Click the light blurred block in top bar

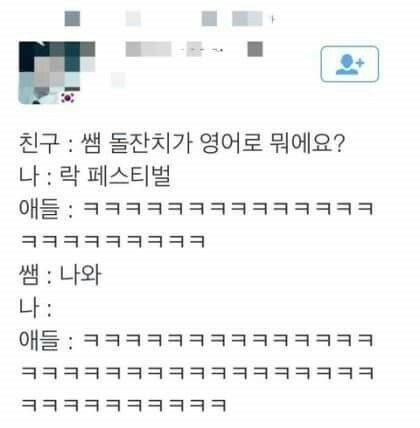pyautogui.click(x=133, y=18)
